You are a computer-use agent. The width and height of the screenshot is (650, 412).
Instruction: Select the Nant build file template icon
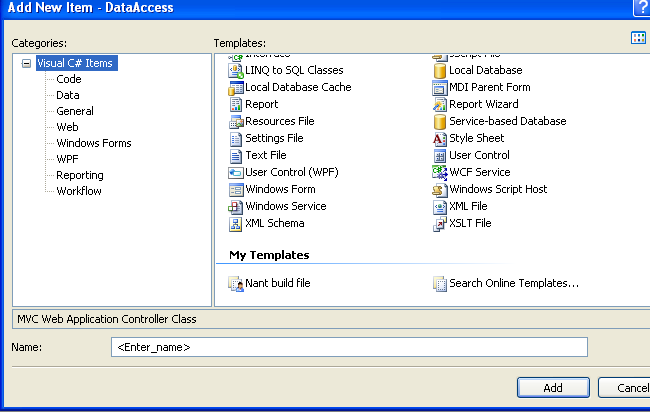click(235, 284)
